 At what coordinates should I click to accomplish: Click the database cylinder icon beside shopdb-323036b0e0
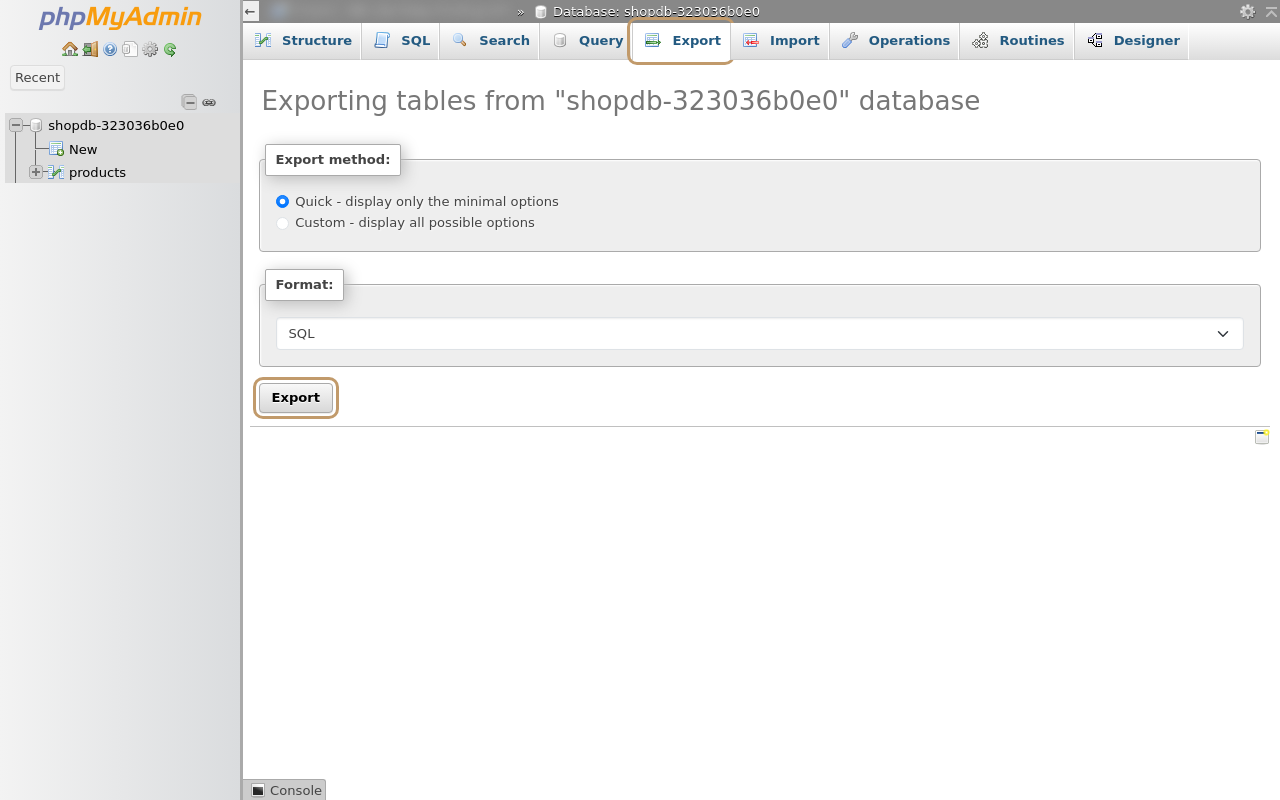tap(36, 125)
